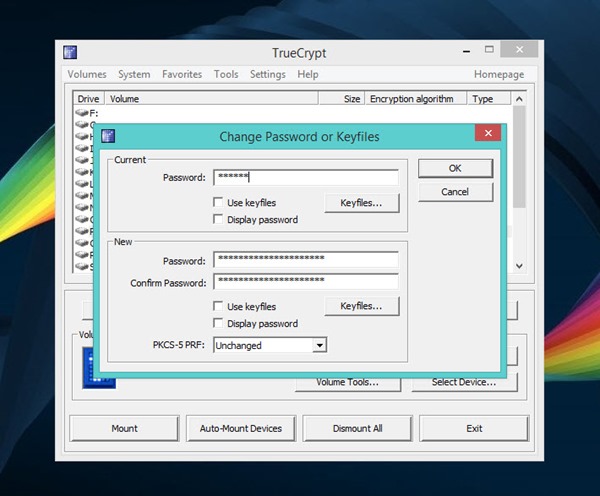The image size is (600, 496).
Task: Open the Help menu
Action: pyautogui.click(x=308, y=74)
